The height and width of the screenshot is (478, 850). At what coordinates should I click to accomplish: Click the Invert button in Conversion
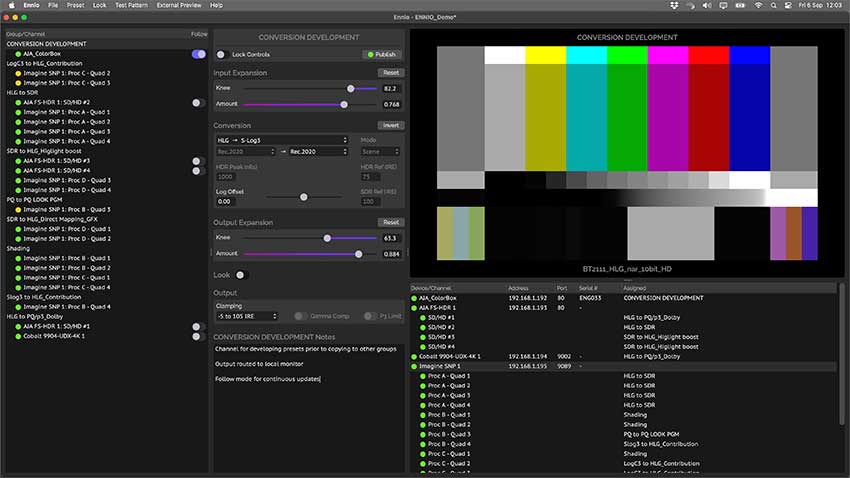click(391, 125)
